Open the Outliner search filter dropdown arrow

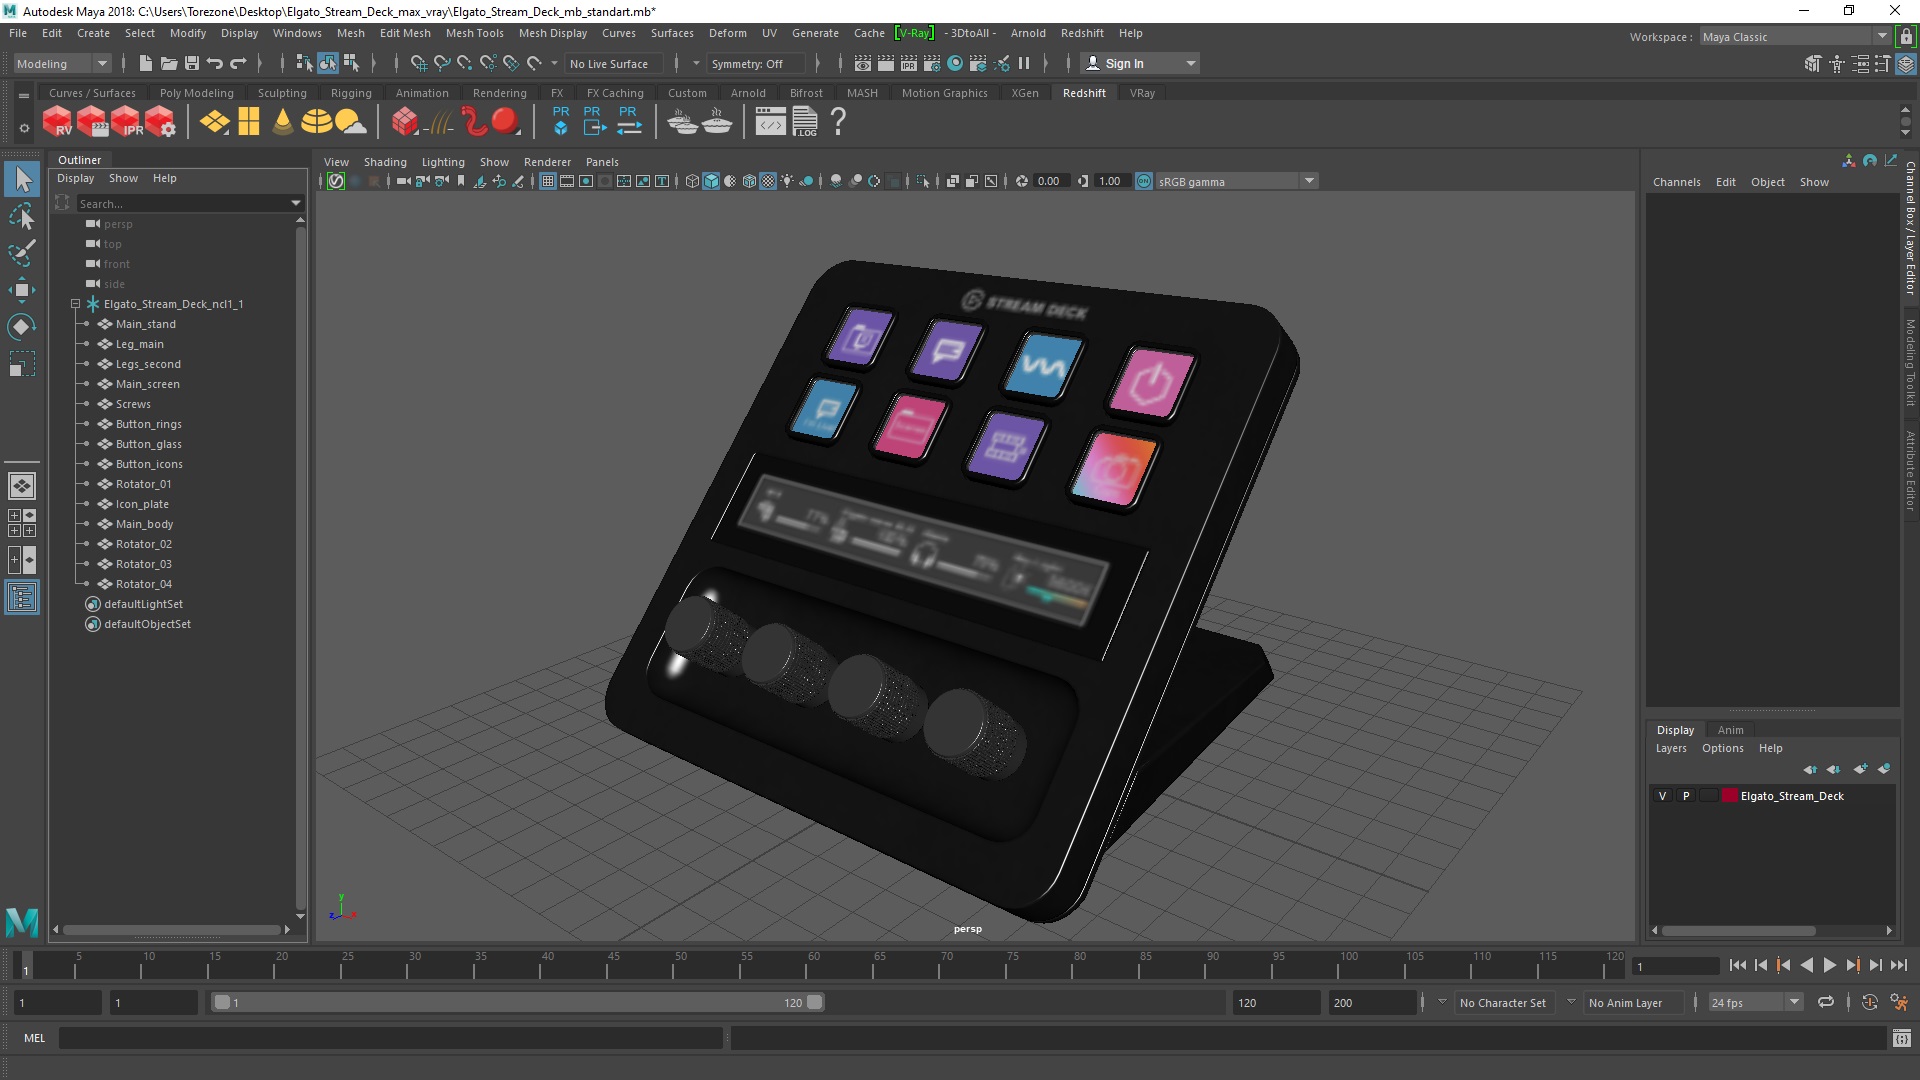click(x=296, y=203)
